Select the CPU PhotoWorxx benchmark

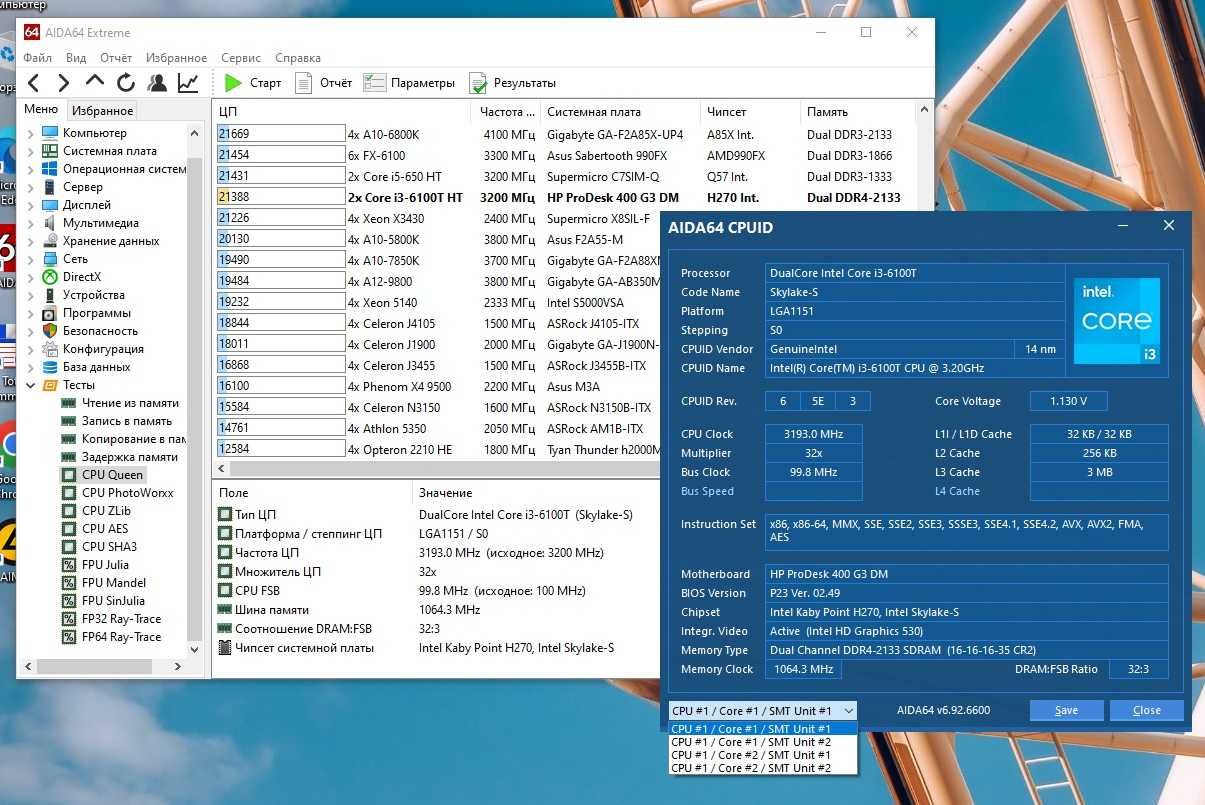pos(117,493)
